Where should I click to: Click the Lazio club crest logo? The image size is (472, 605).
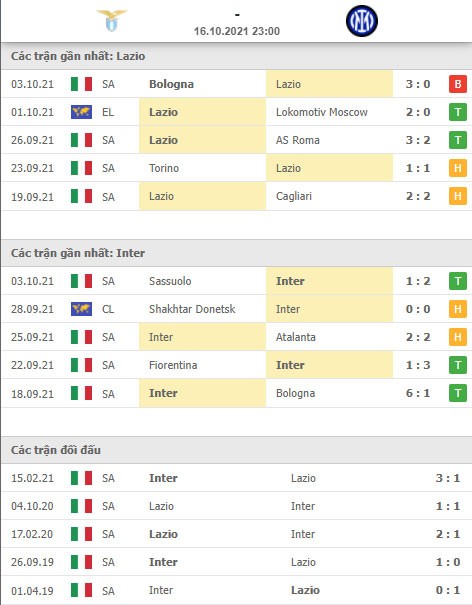pos(112,20)
